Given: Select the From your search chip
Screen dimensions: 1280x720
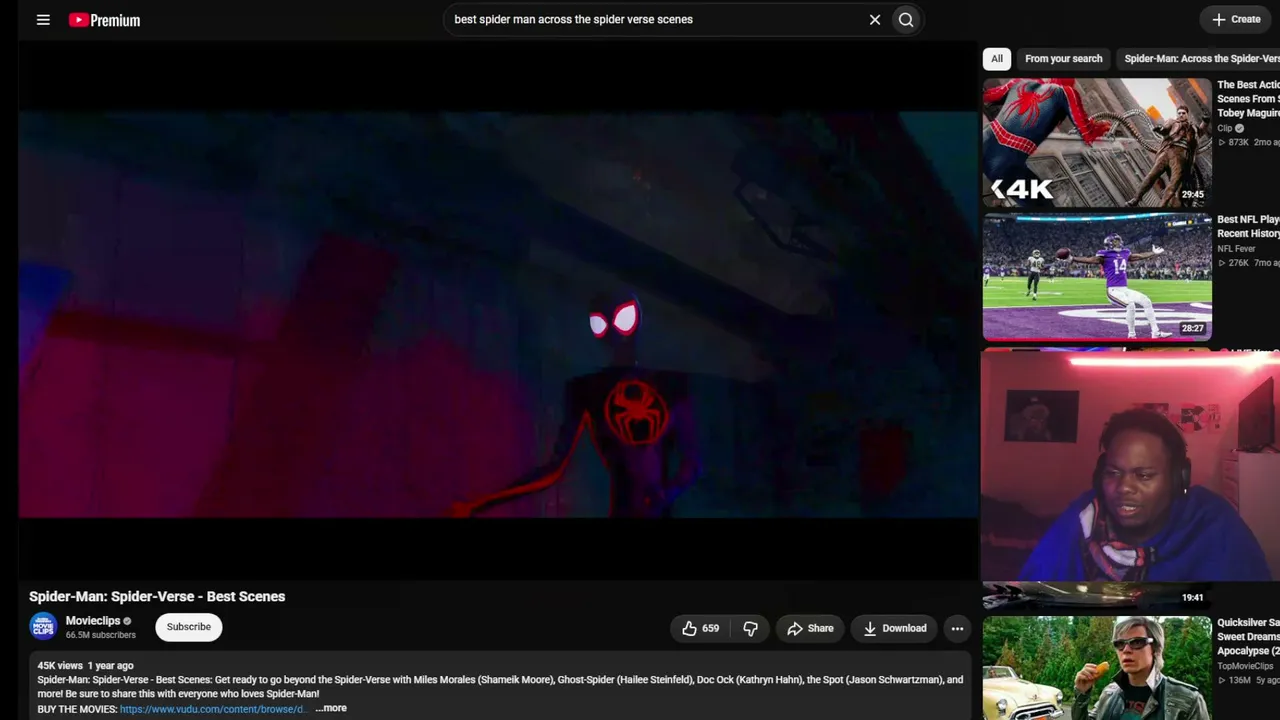Looking at the screenshot, I should coord(1063,59).
